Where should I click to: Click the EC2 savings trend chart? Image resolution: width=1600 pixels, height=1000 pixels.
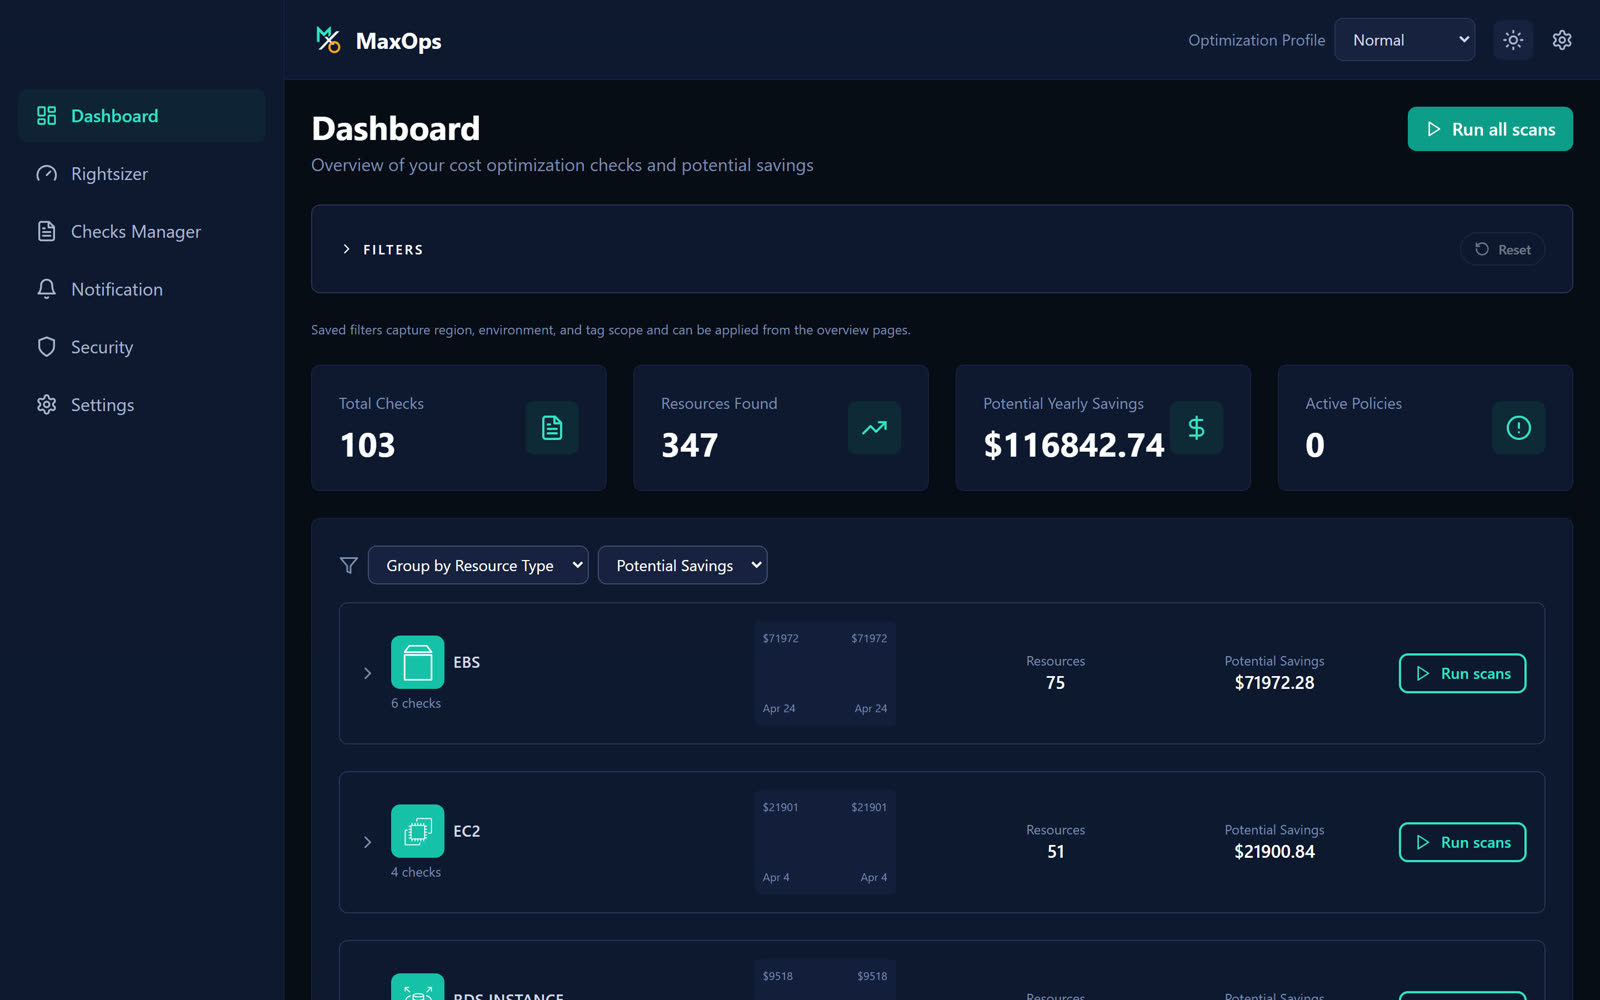coord(825,842)
